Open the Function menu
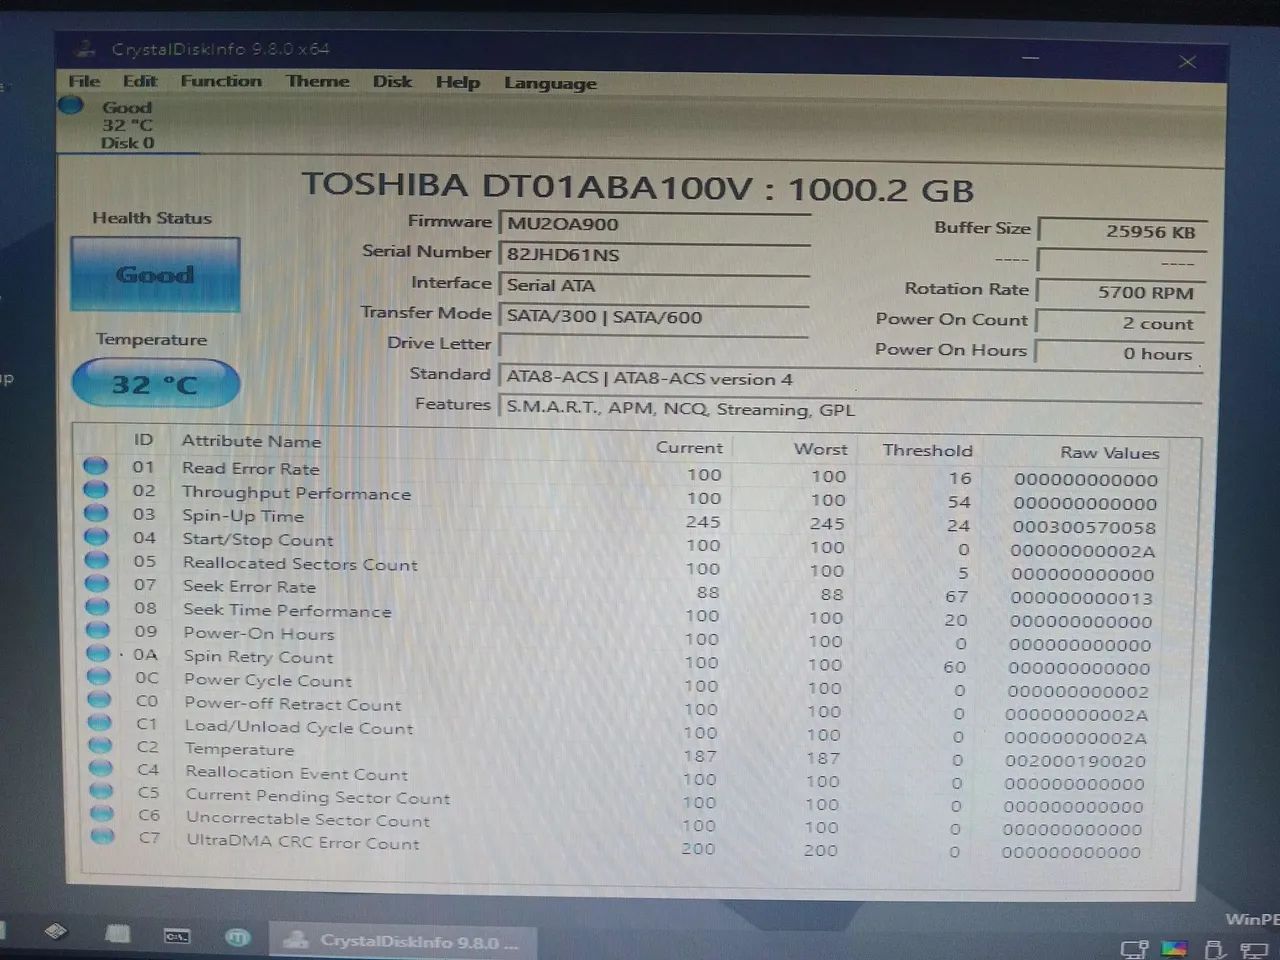Image resolution: width=1280 pixels, height=960 pixels. coord(221,81)
